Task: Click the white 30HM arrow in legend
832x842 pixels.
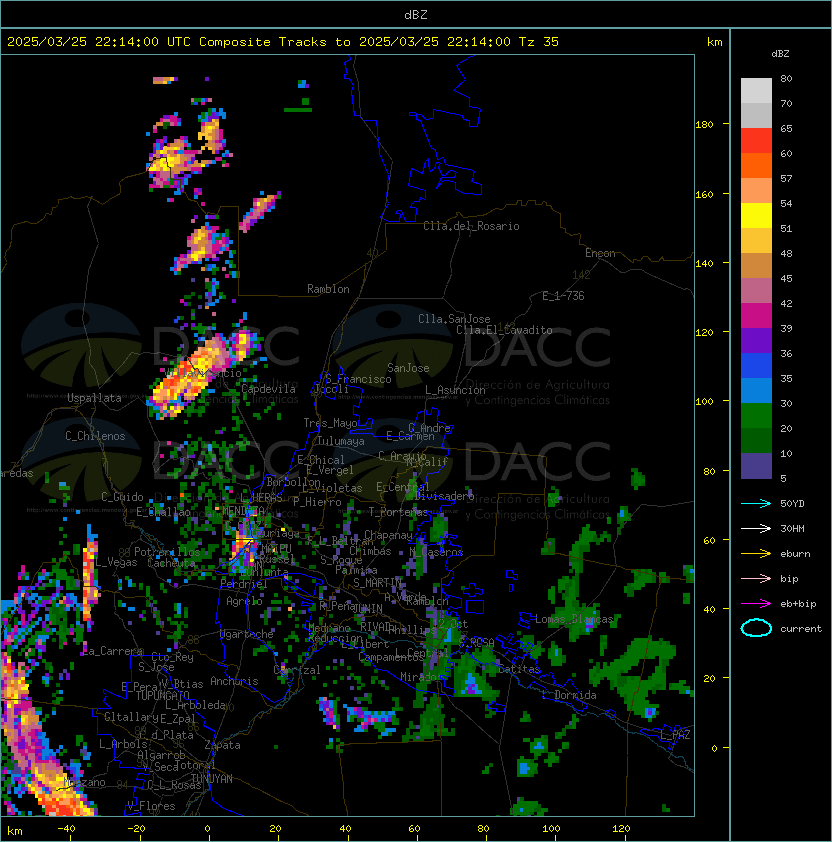Action: [756, 528]
